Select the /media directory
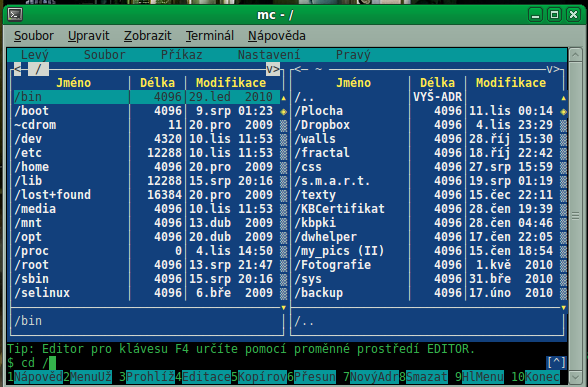This screenshot has width=588, height=387. [147, 209]
